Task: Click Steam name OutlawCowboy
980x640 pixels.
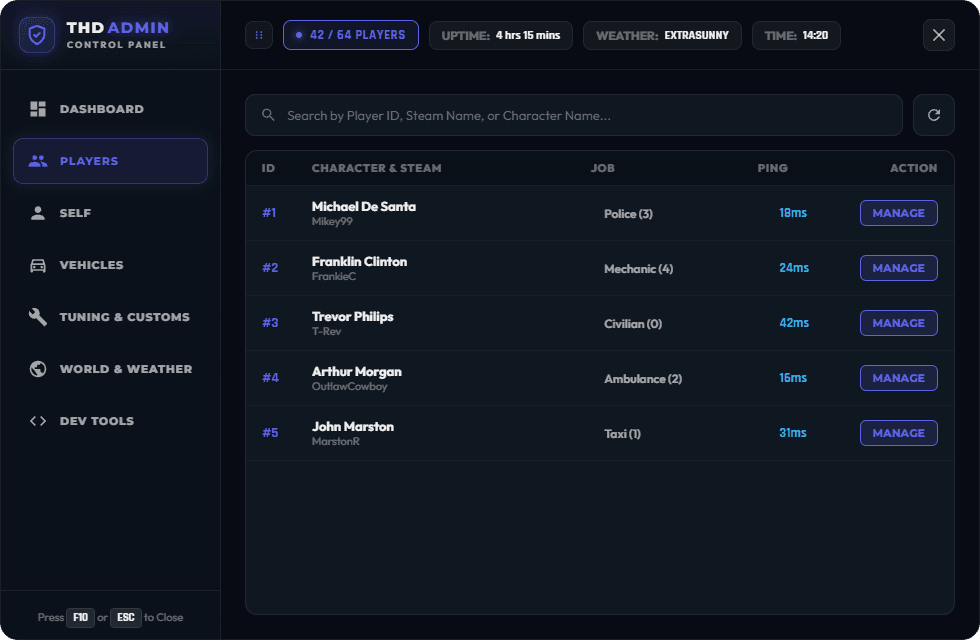Action: [349, 386]
